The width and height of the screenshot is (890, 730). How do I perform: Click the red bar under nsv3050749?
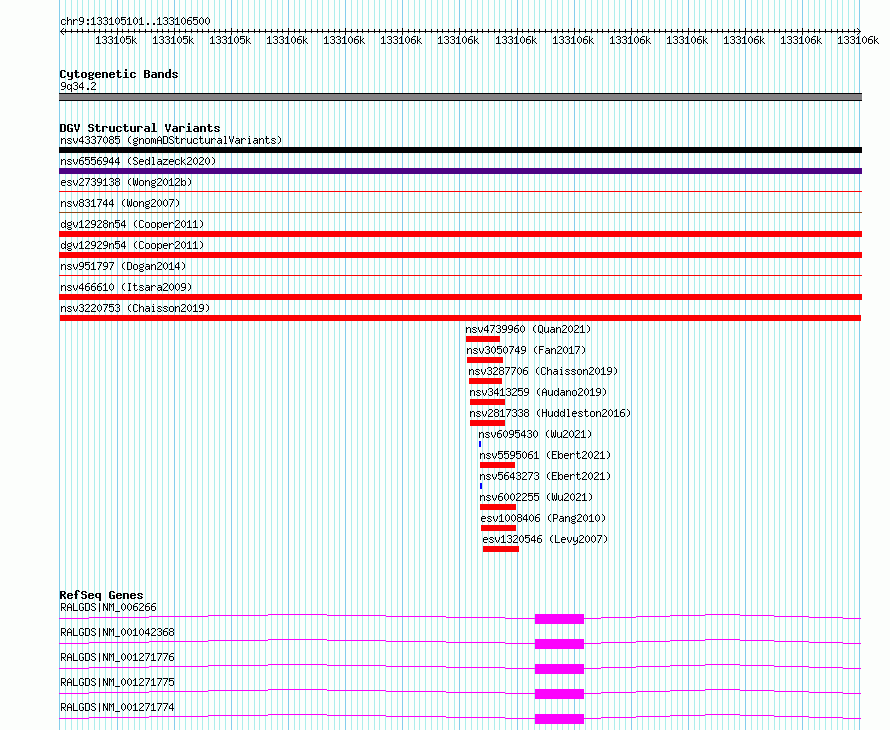(x=485, y=360)
